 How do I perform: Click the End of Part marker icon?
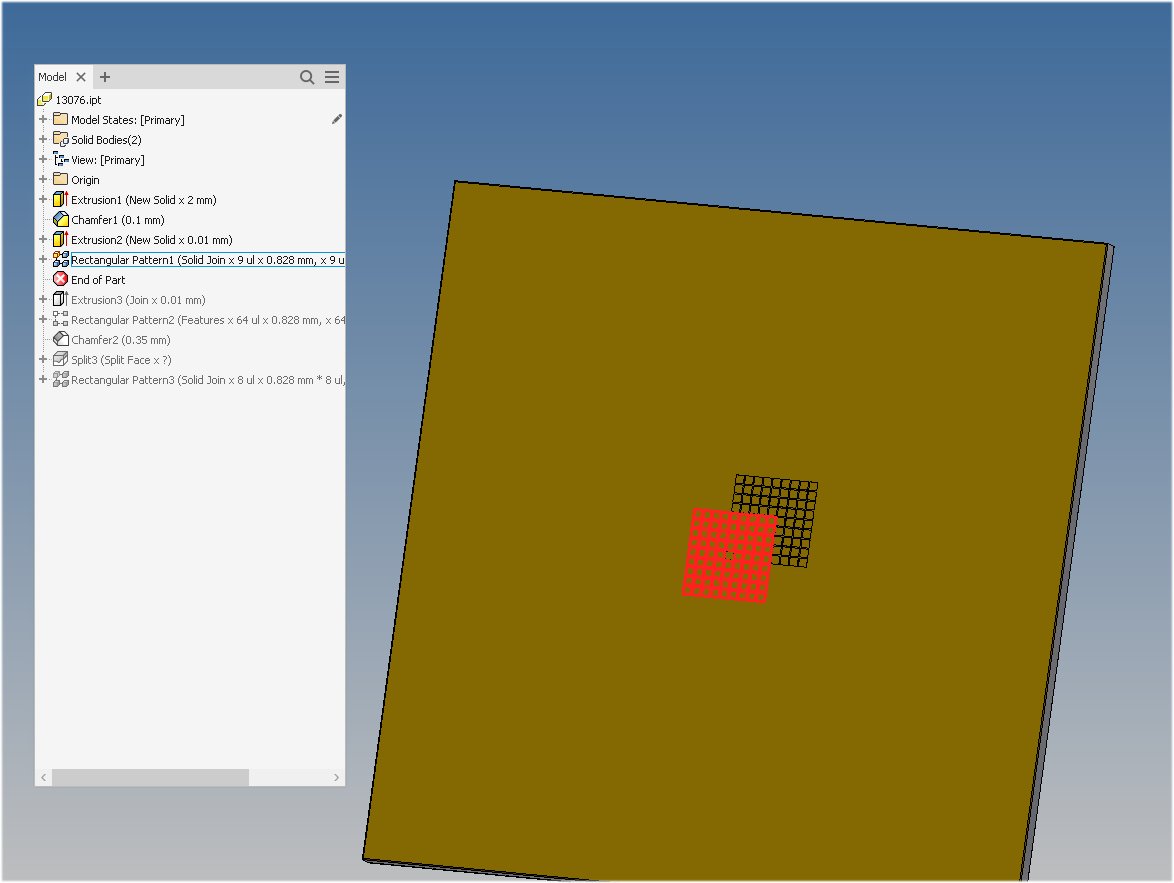(60, 279)
